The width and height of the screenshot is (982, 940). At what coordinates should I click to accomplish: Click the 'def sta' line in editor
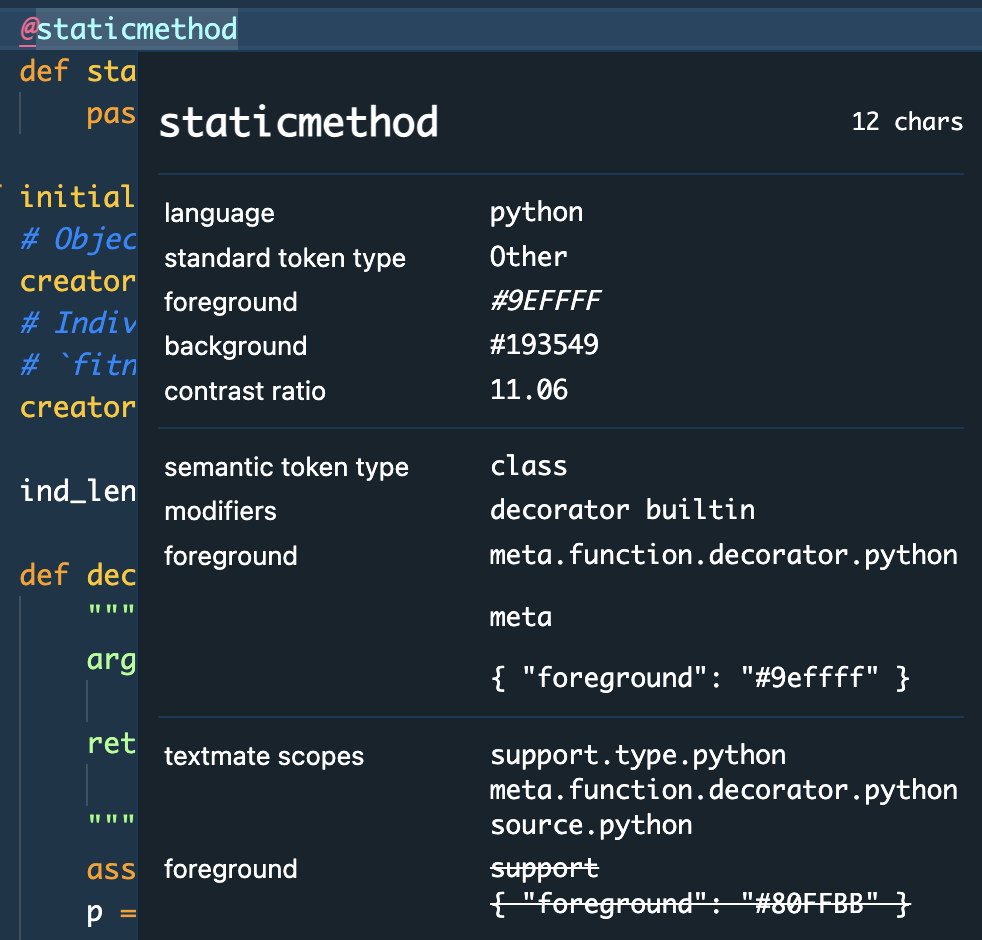tap(78, 71)
